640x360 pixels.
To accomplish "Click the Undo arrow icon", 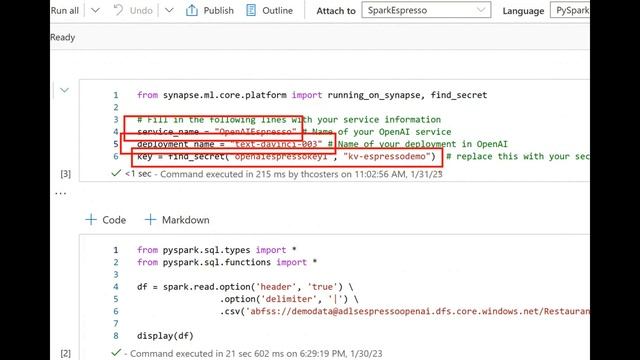I will 118,10.
